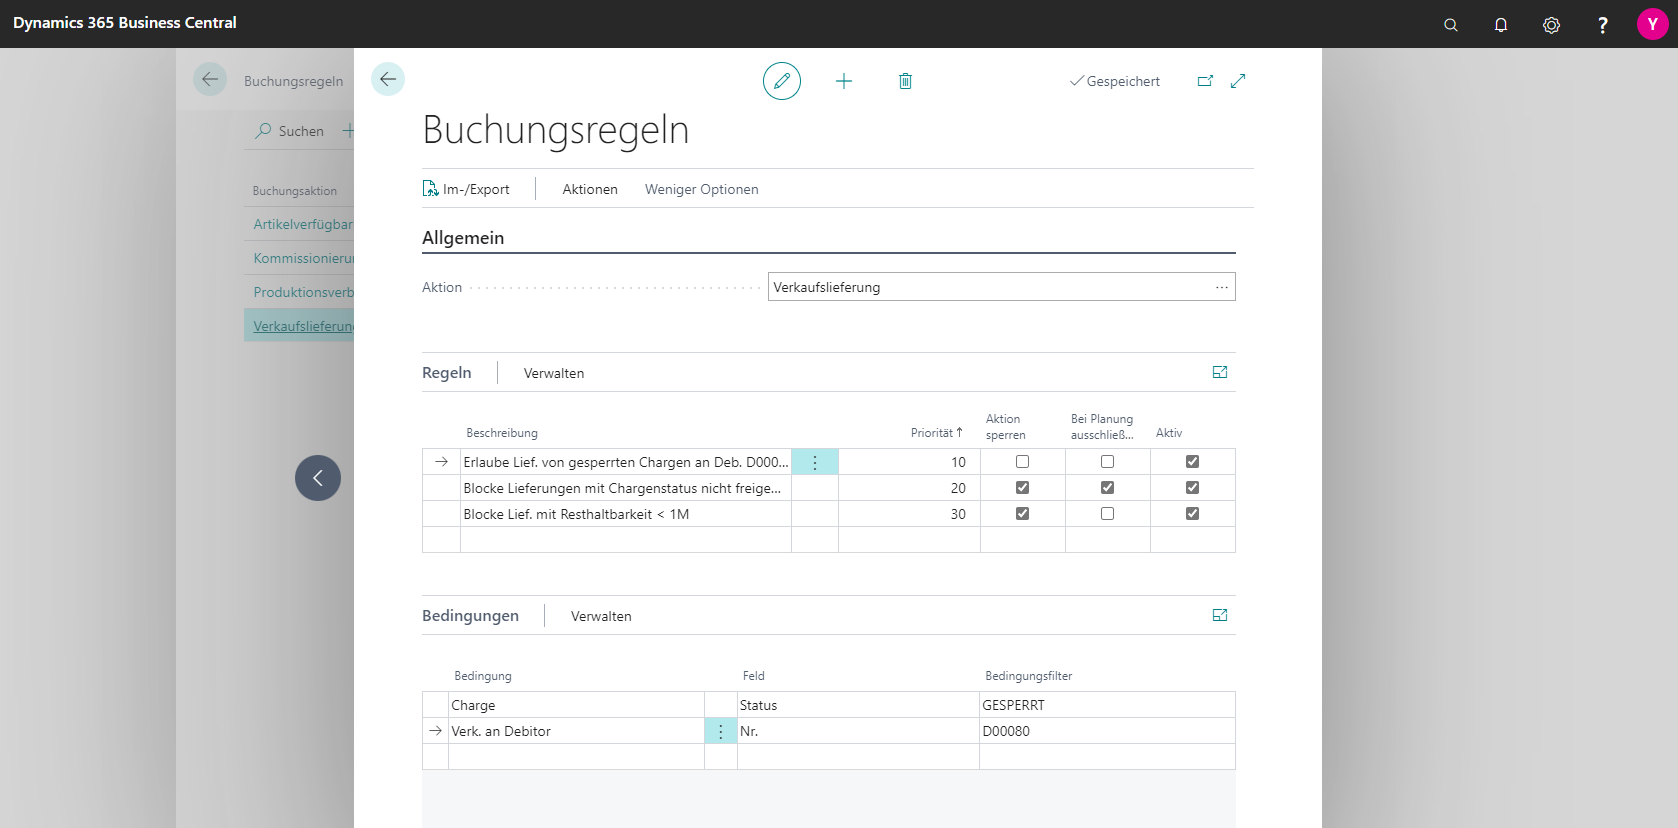1678x828 pixels.
Task: Open the search magnifier in top bar
Action: tap(1450, 25)
